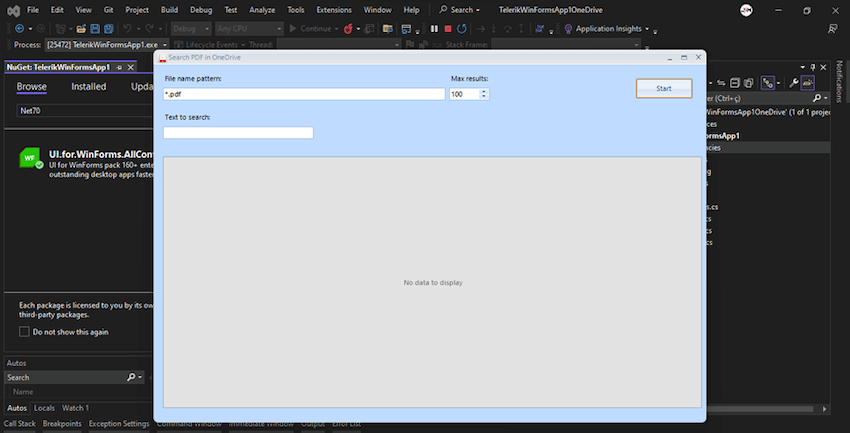850x433 pixels.
Task: Click the NuGet search box containing Net70
Action: [x=85, y=111]
